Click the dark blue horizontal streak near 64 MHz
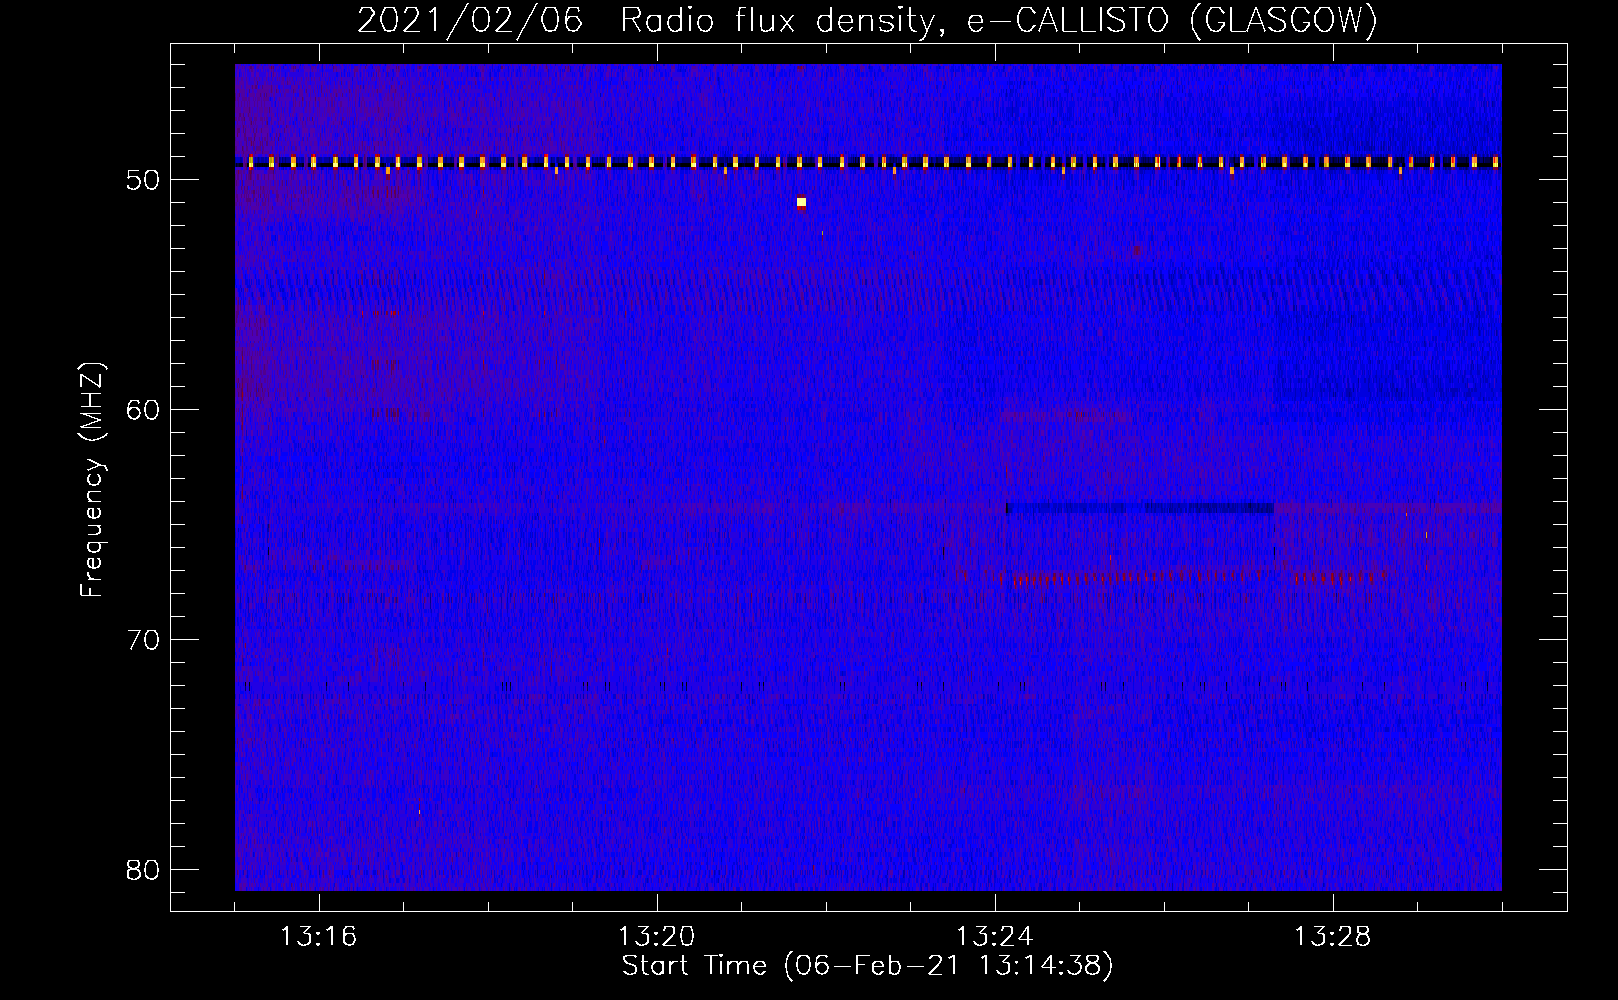The height and width of the screenshot is (1000, 1618). point(1140,509)
